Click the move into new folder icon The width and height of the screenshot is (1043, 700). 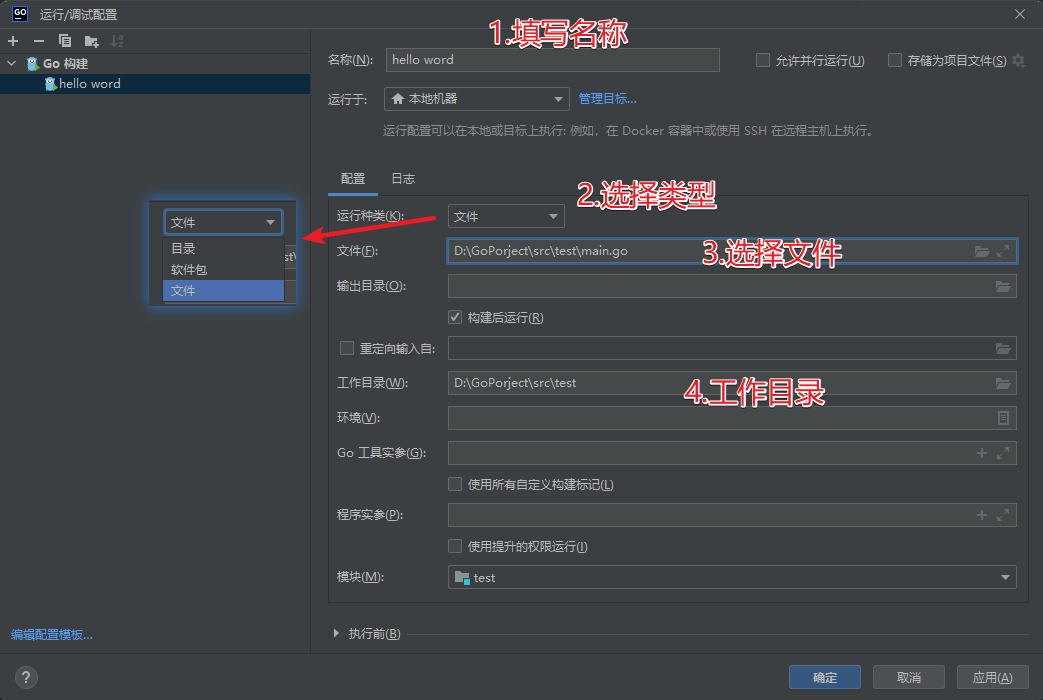91,41
